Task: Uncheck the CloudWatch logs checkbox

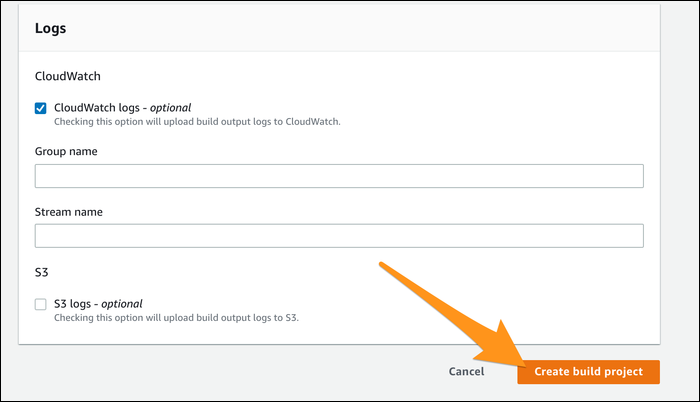Action: [41, 108]
